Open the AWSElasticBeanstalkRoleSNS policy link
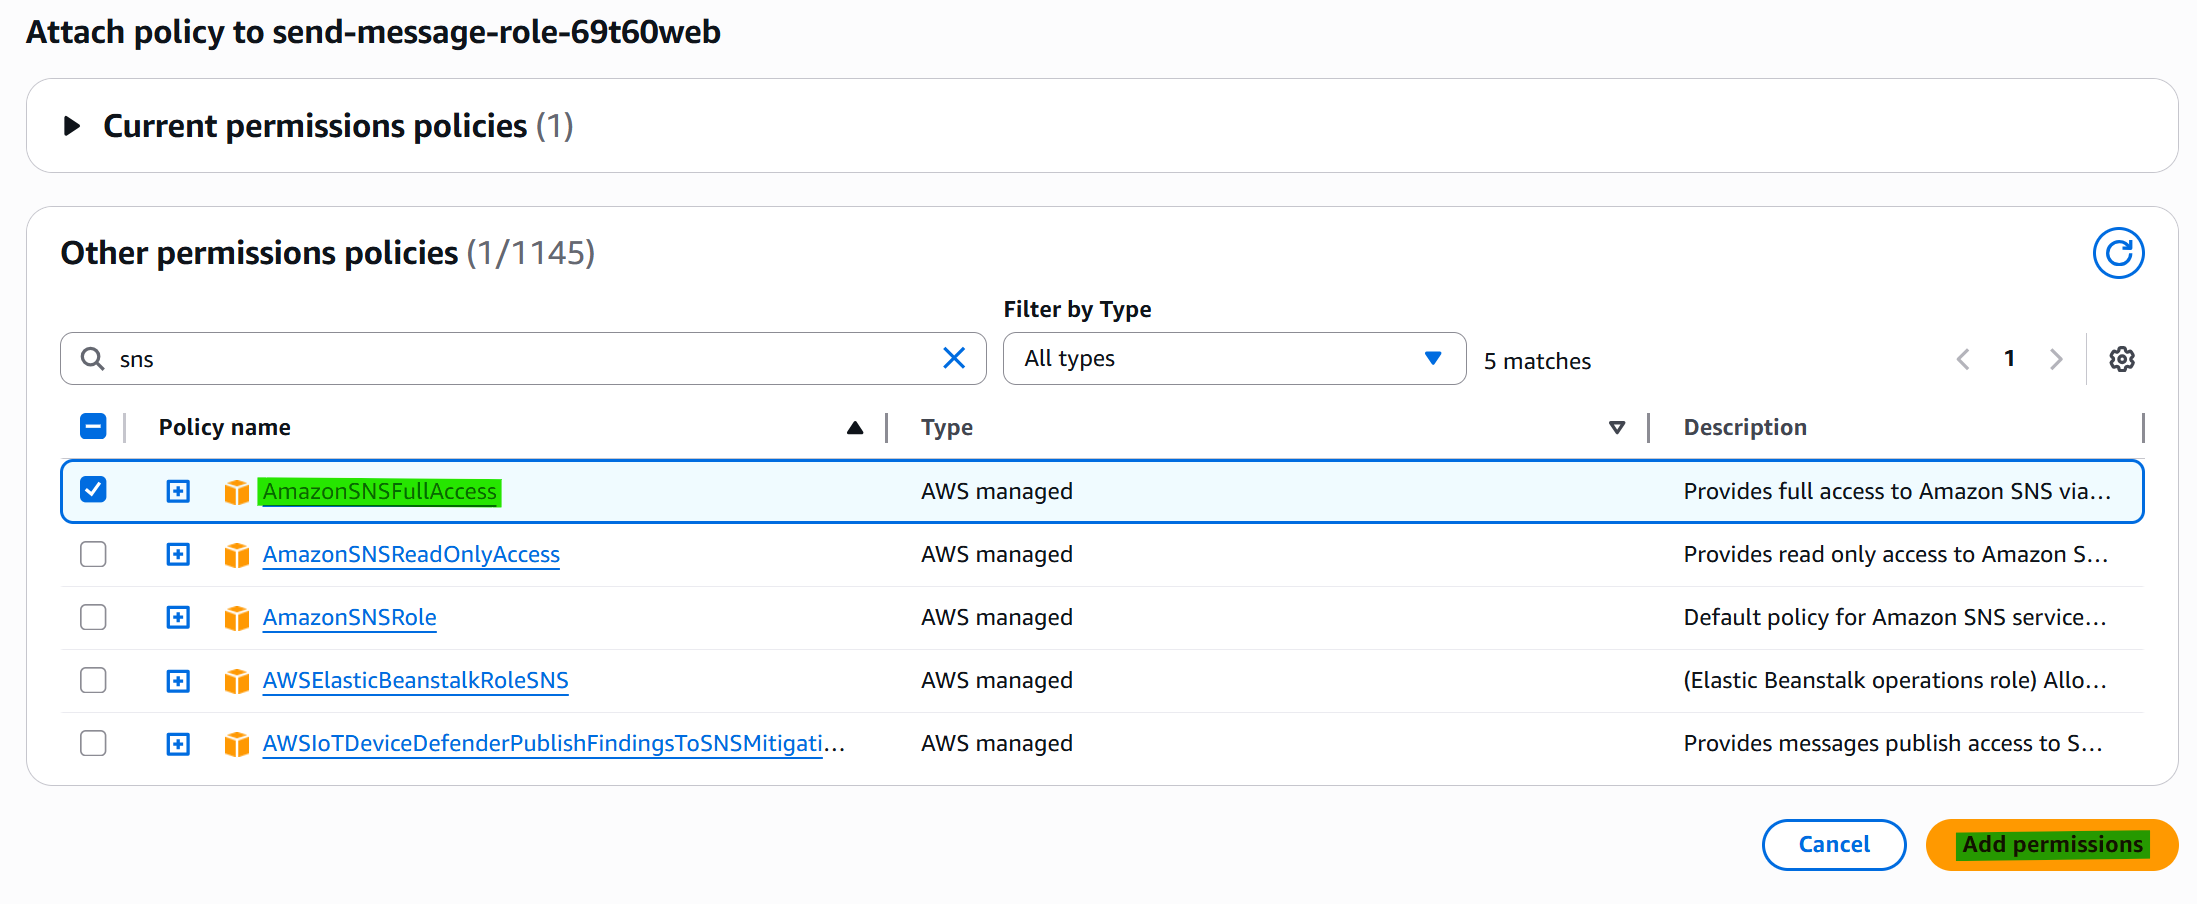 tap(415, 680)
